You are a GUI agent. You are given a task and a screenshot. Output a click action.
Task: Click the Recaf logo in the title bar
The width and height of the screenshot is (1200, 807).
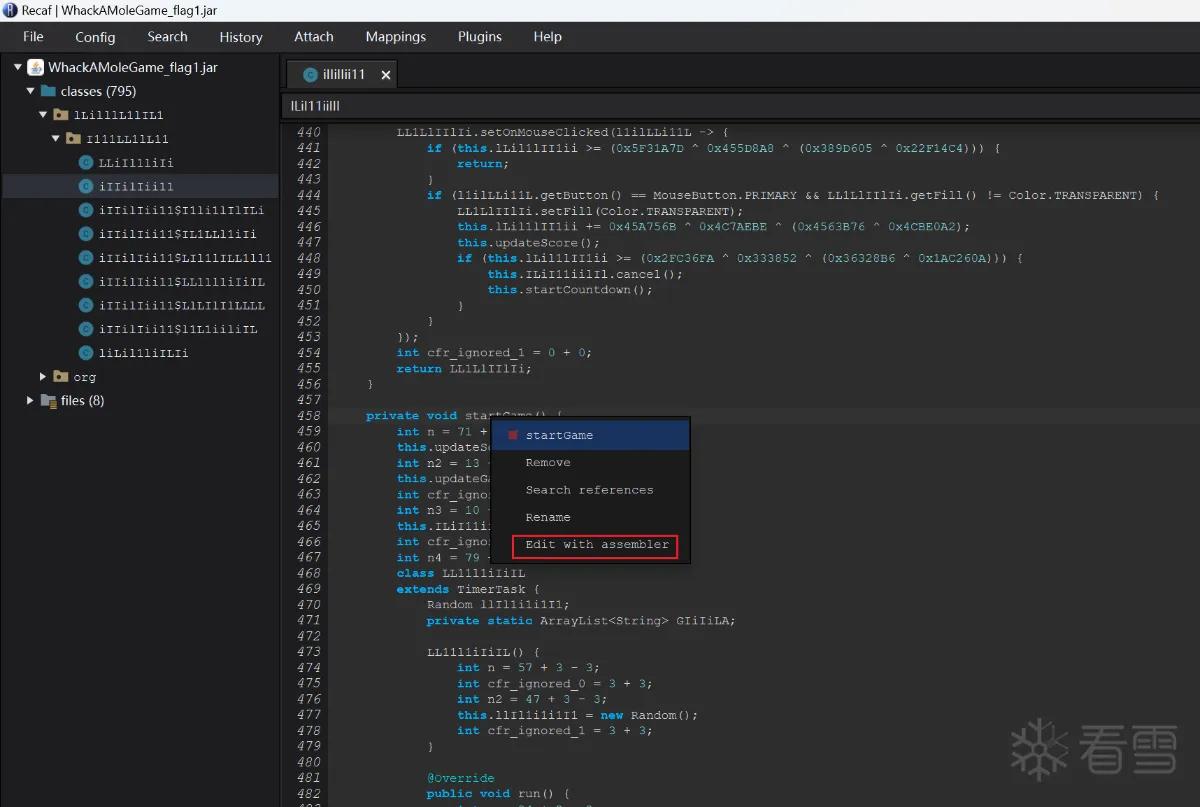click(x=9, y=10)
